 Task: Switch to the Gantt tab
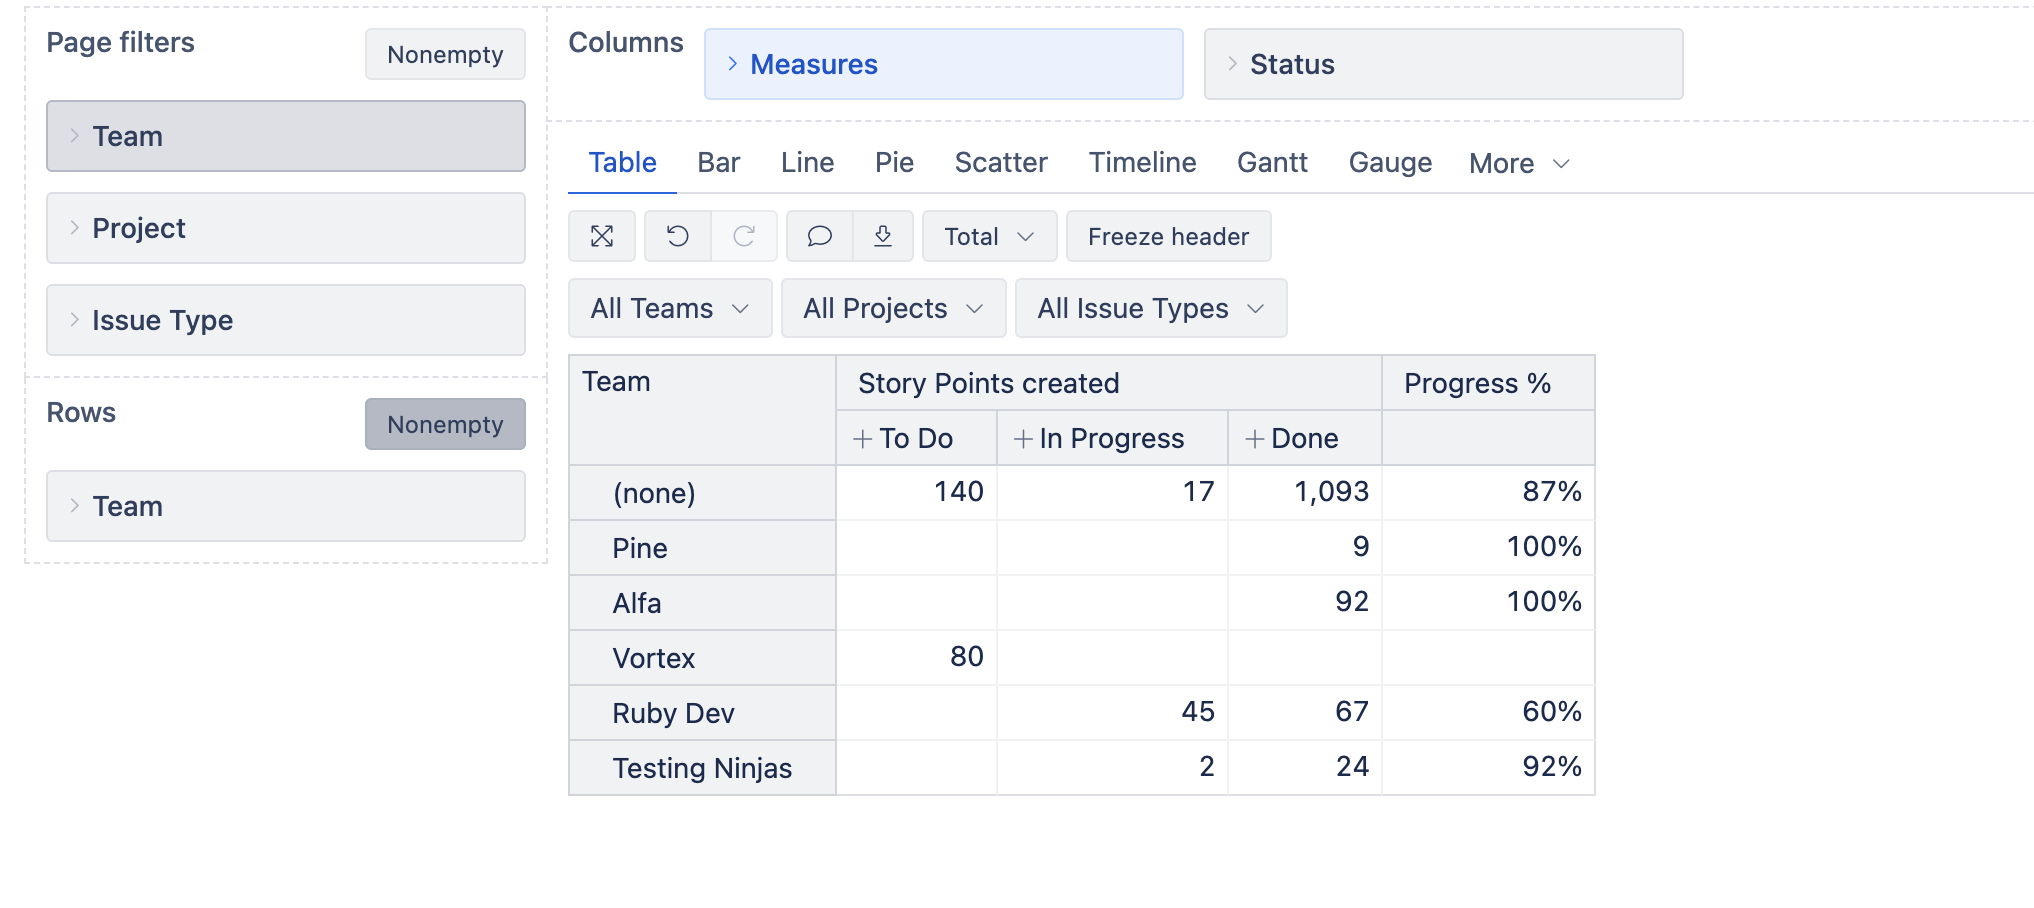point(1272,162)
